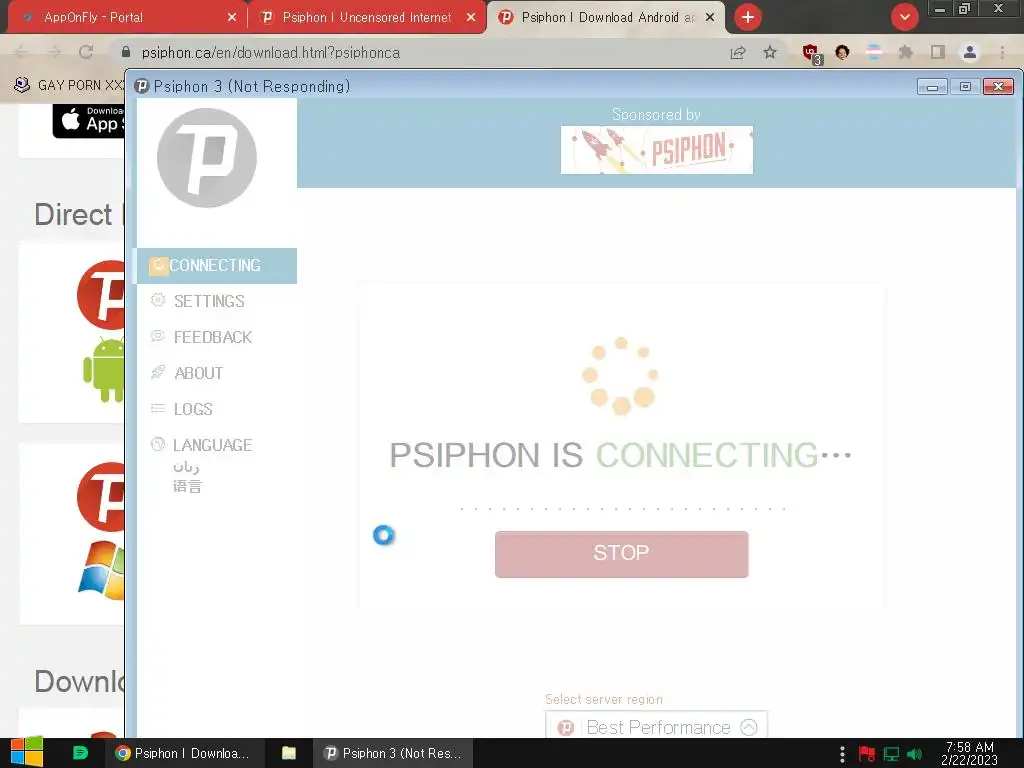Open the tab search dropdown arrow in Chrome

[x=904, y=17]
